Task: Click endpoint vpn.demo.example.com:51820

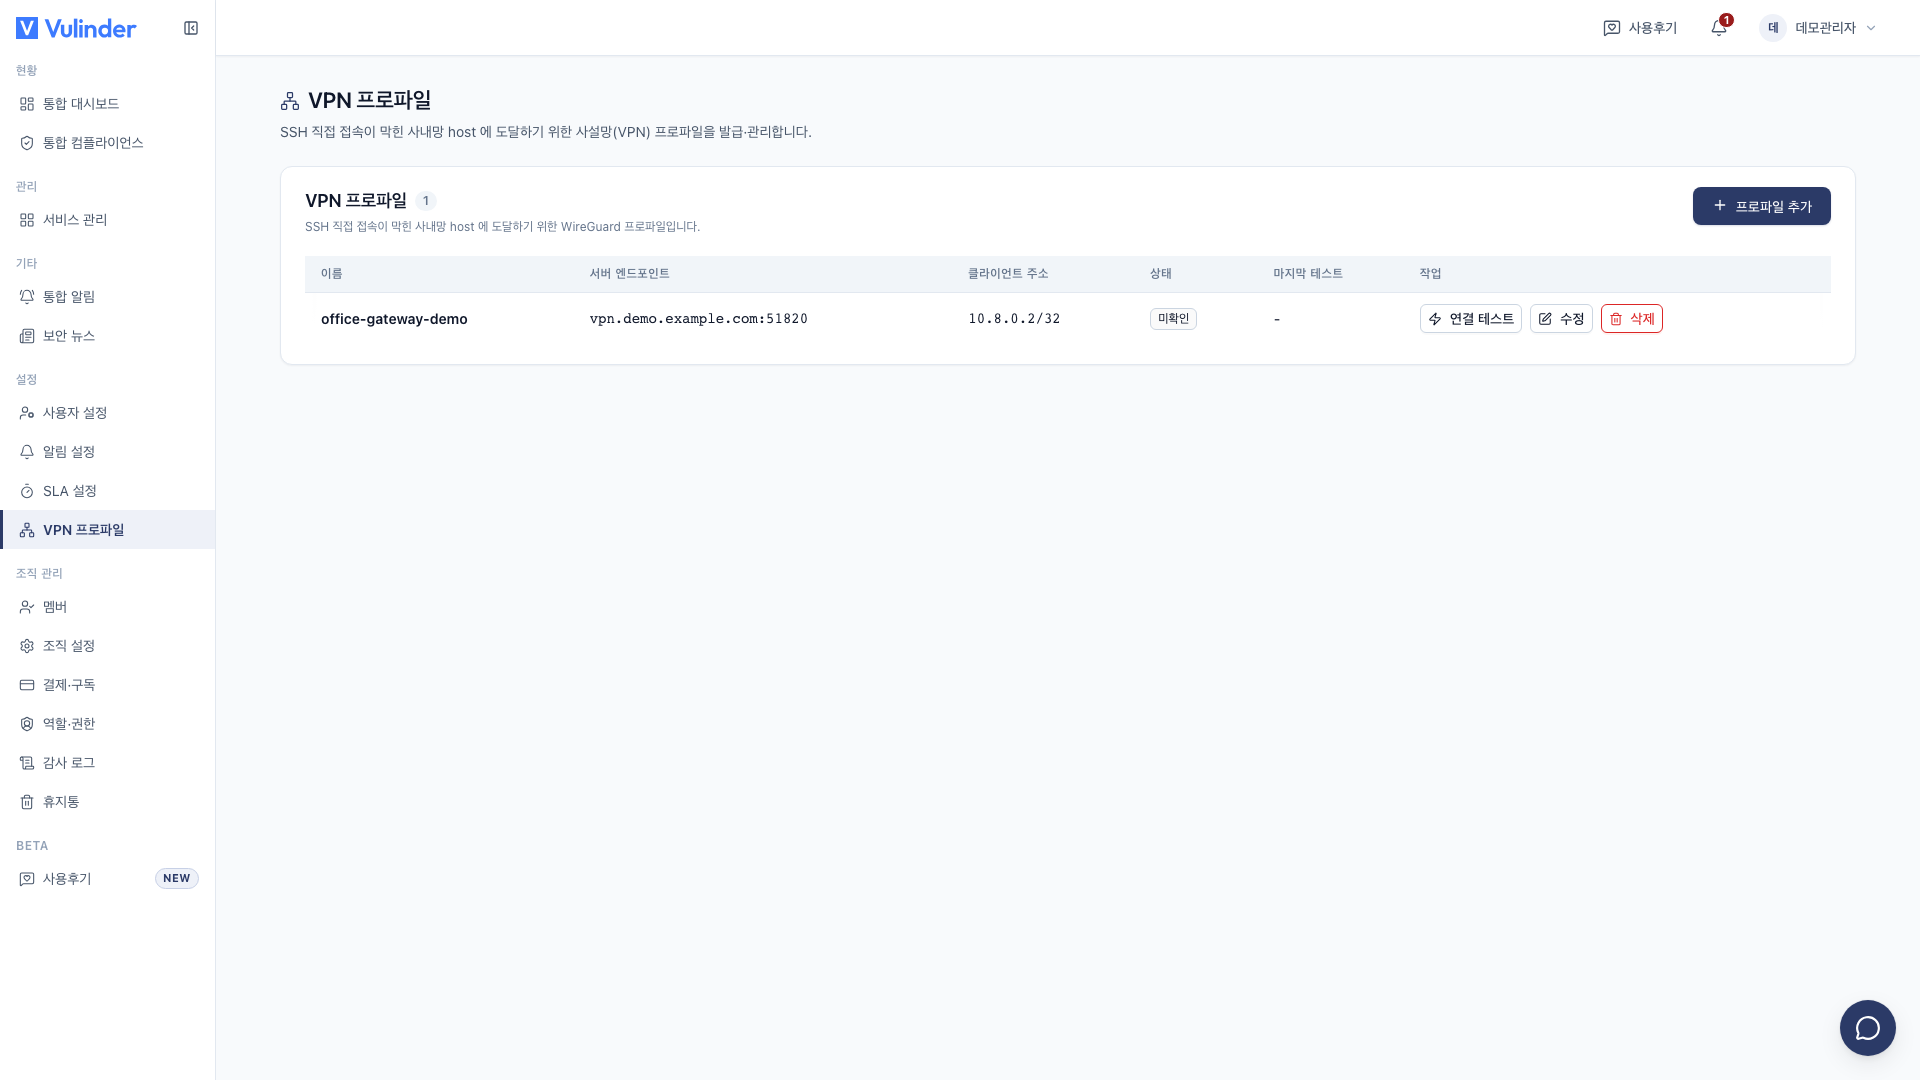Action: click(699, 319)
